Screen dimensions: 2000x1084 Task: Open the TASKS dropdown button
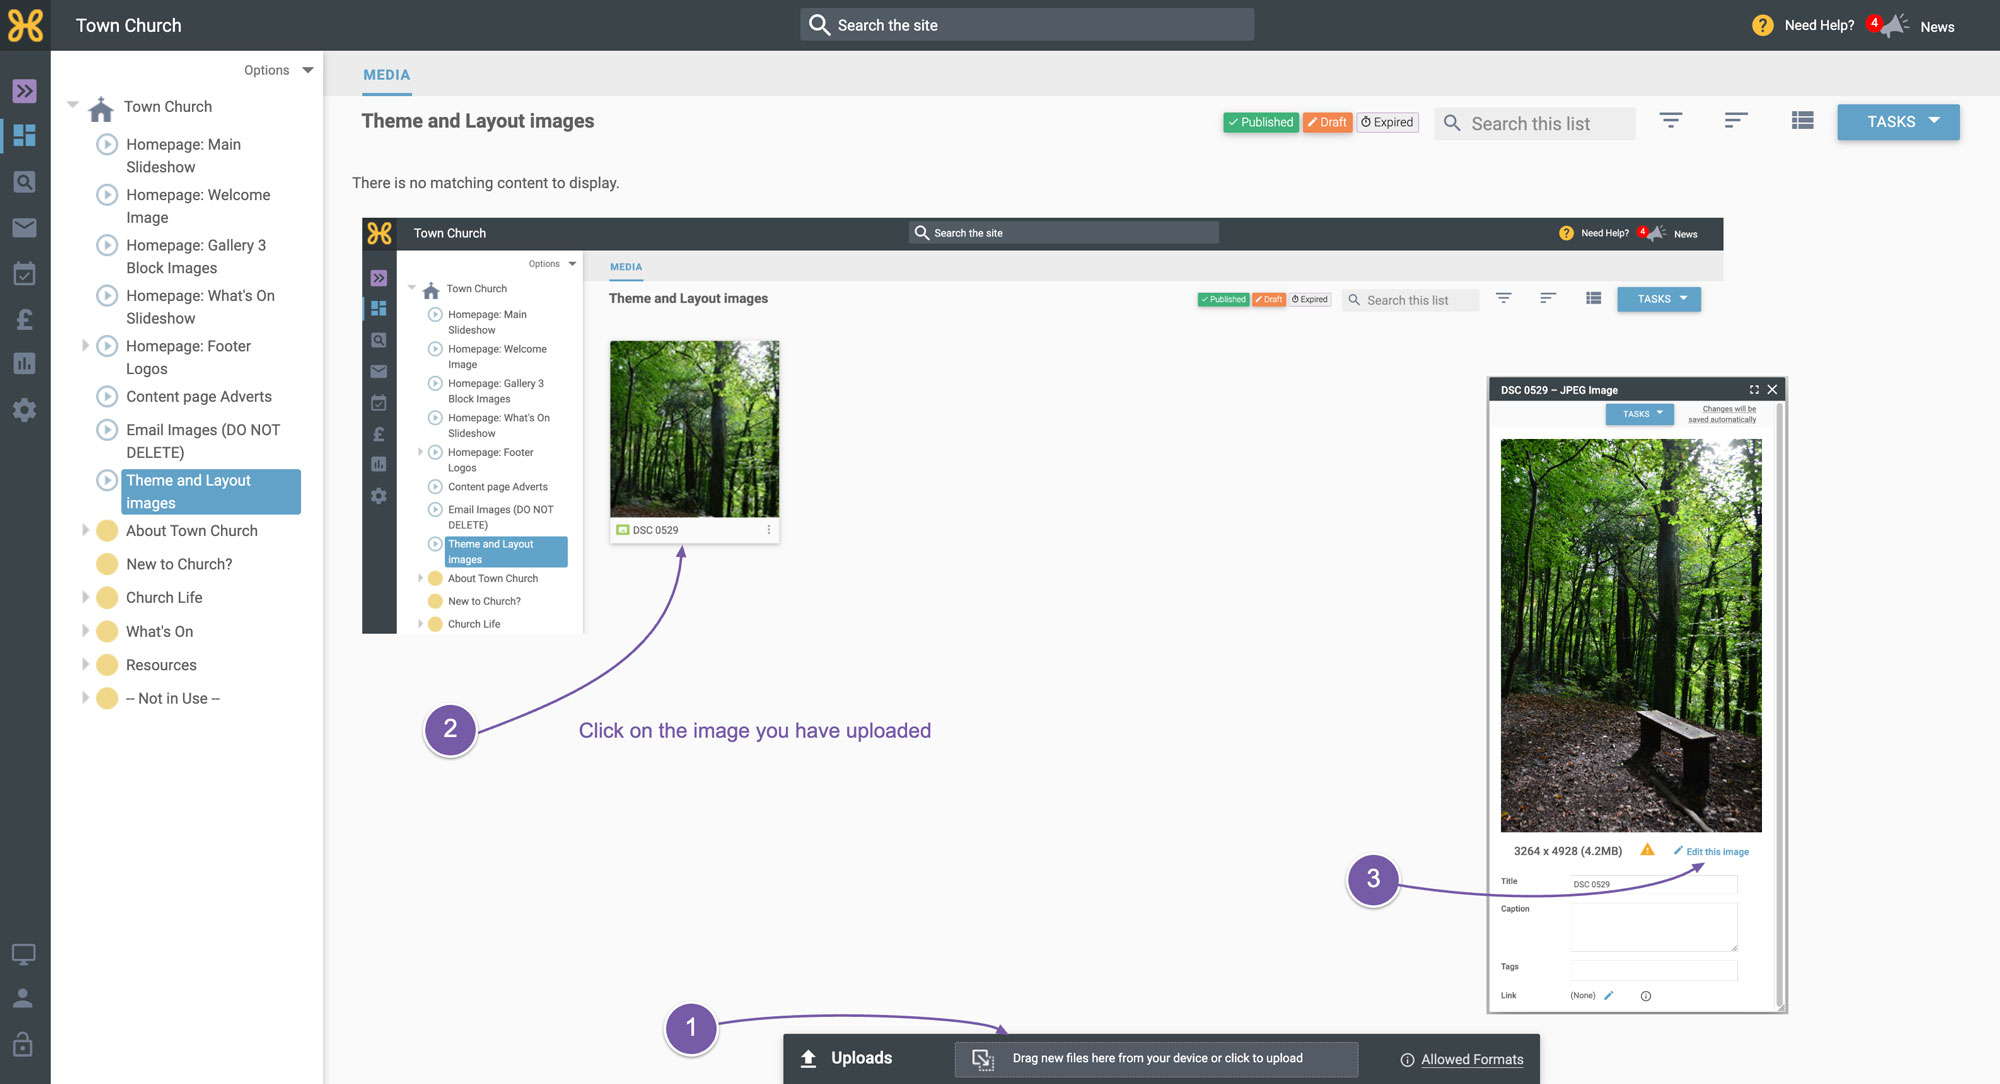1898,122
